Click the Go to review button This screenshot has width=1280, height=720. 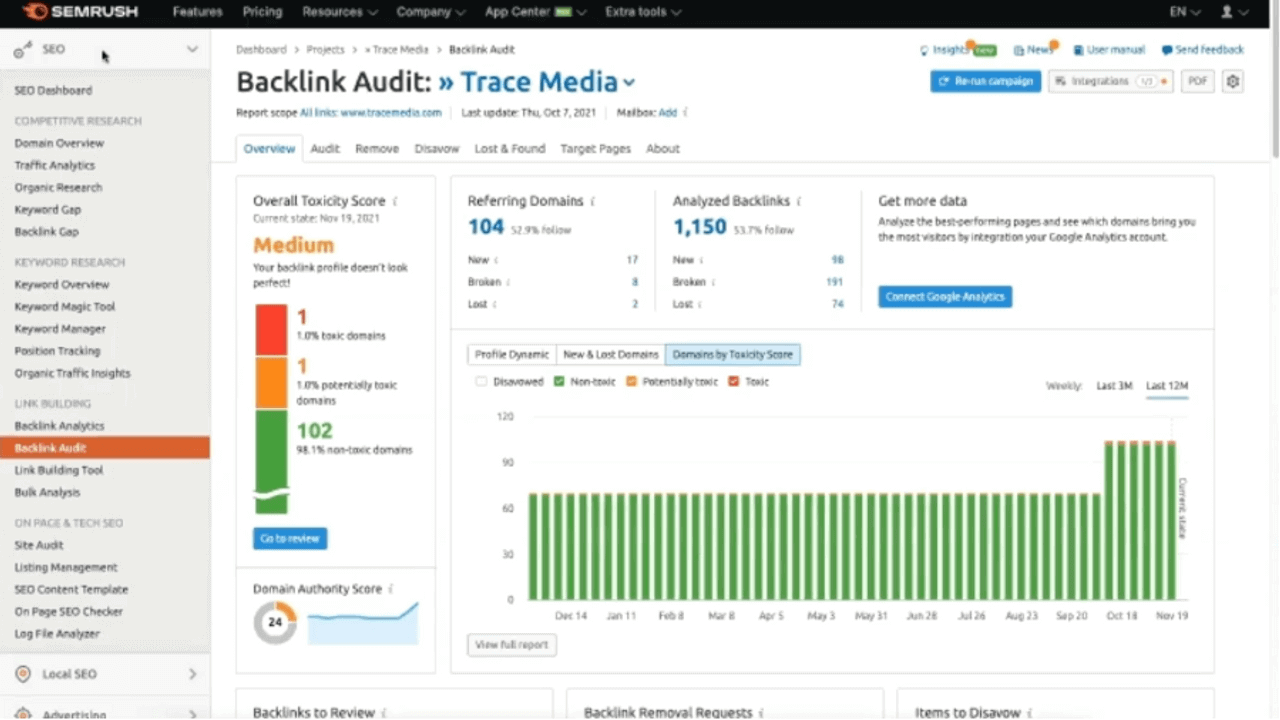click(x=290, y=539)
